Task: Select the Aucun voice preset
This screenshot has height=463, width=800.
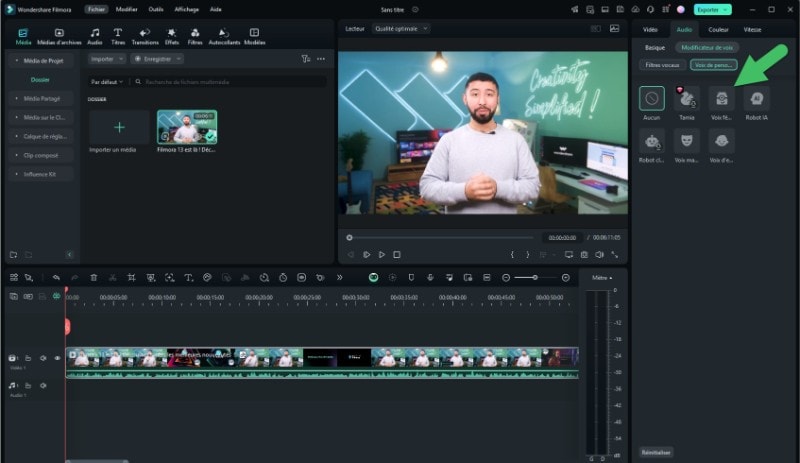Action: [x=652, y=99]
